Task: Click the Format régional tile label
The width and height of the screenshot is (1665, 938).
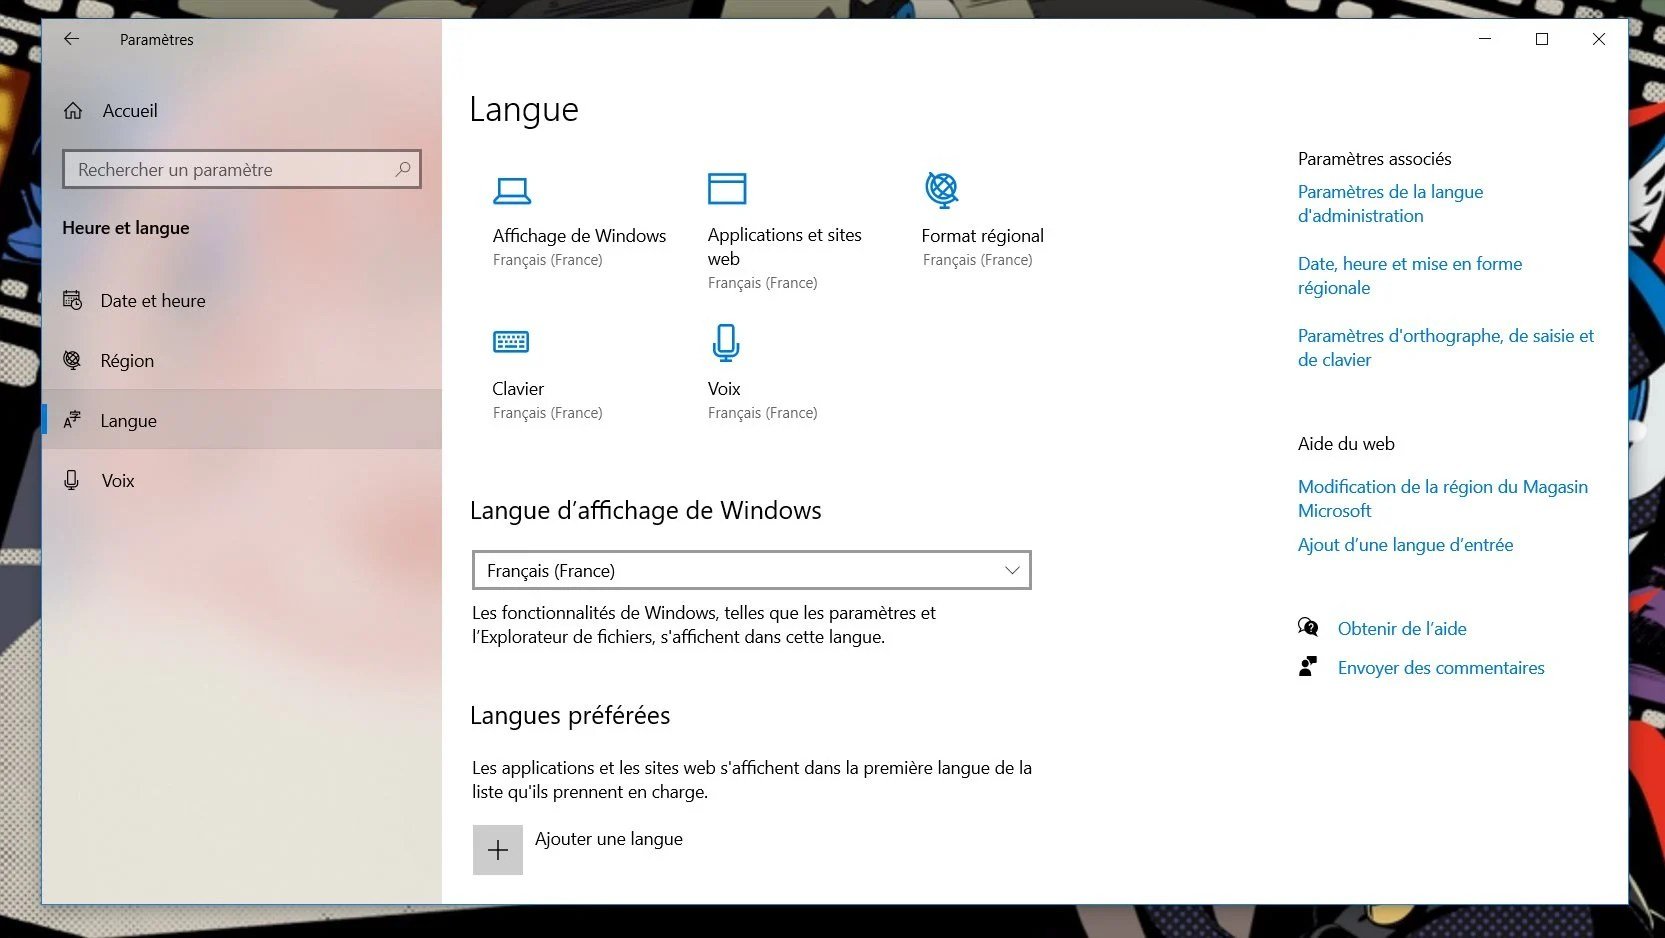Action: (982, 236)
